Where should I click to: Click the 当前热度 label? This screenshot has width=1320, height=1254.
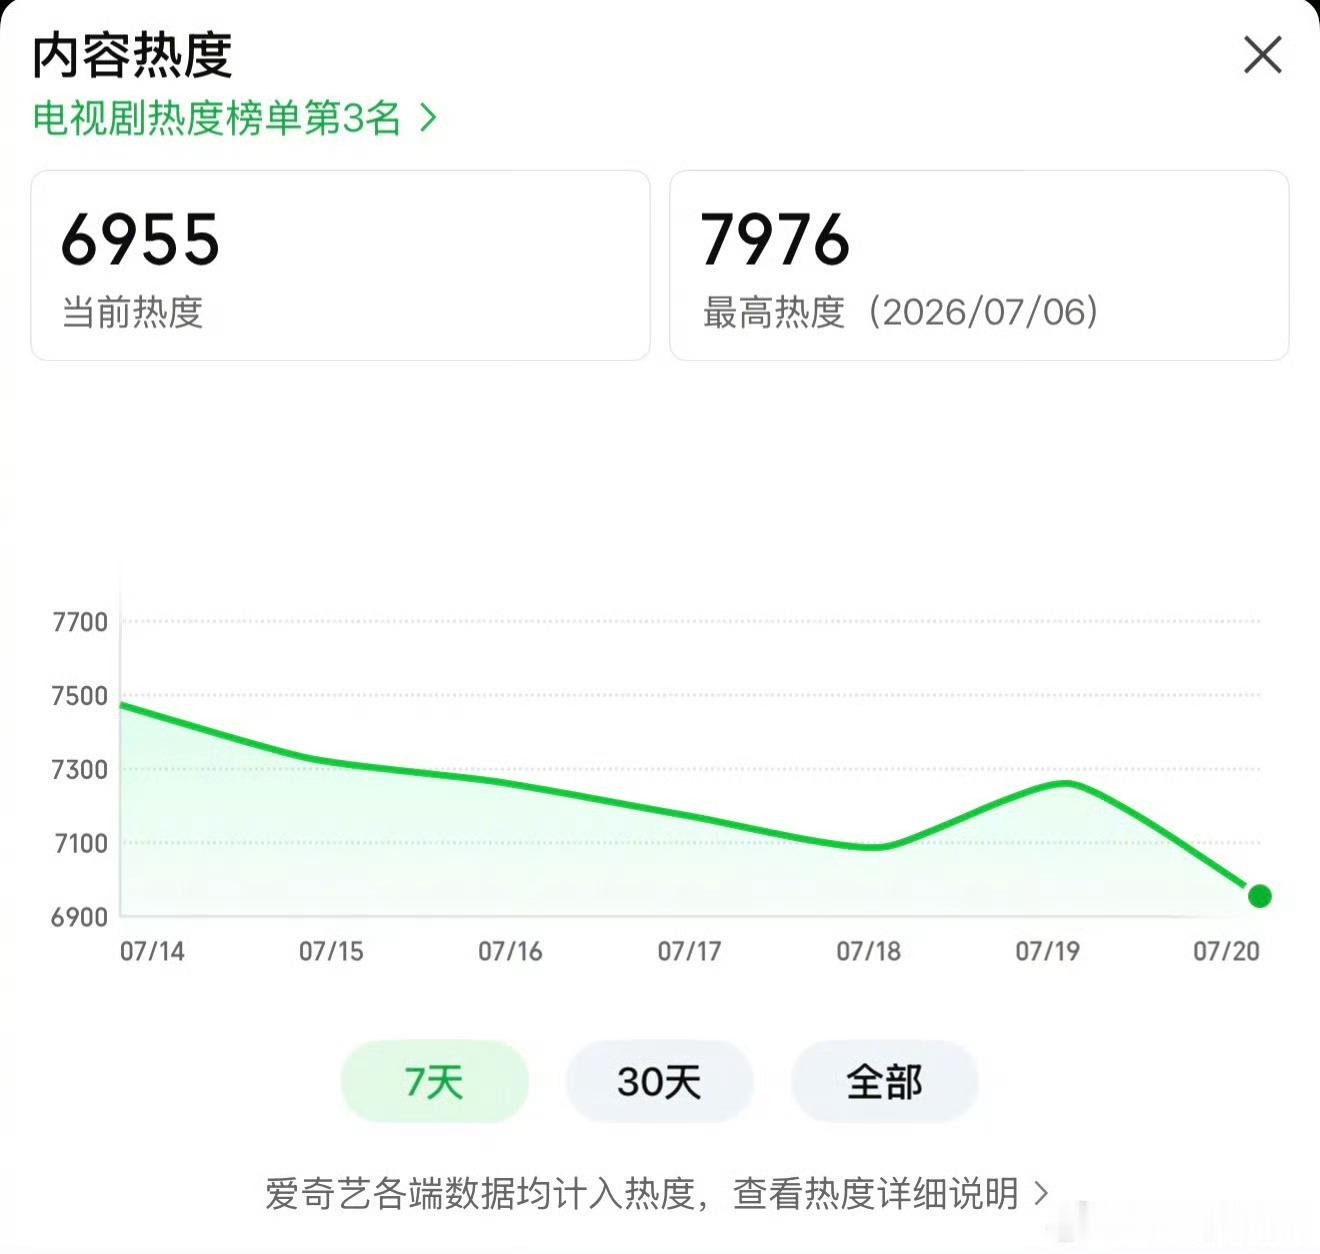click(x=132, y=312)
